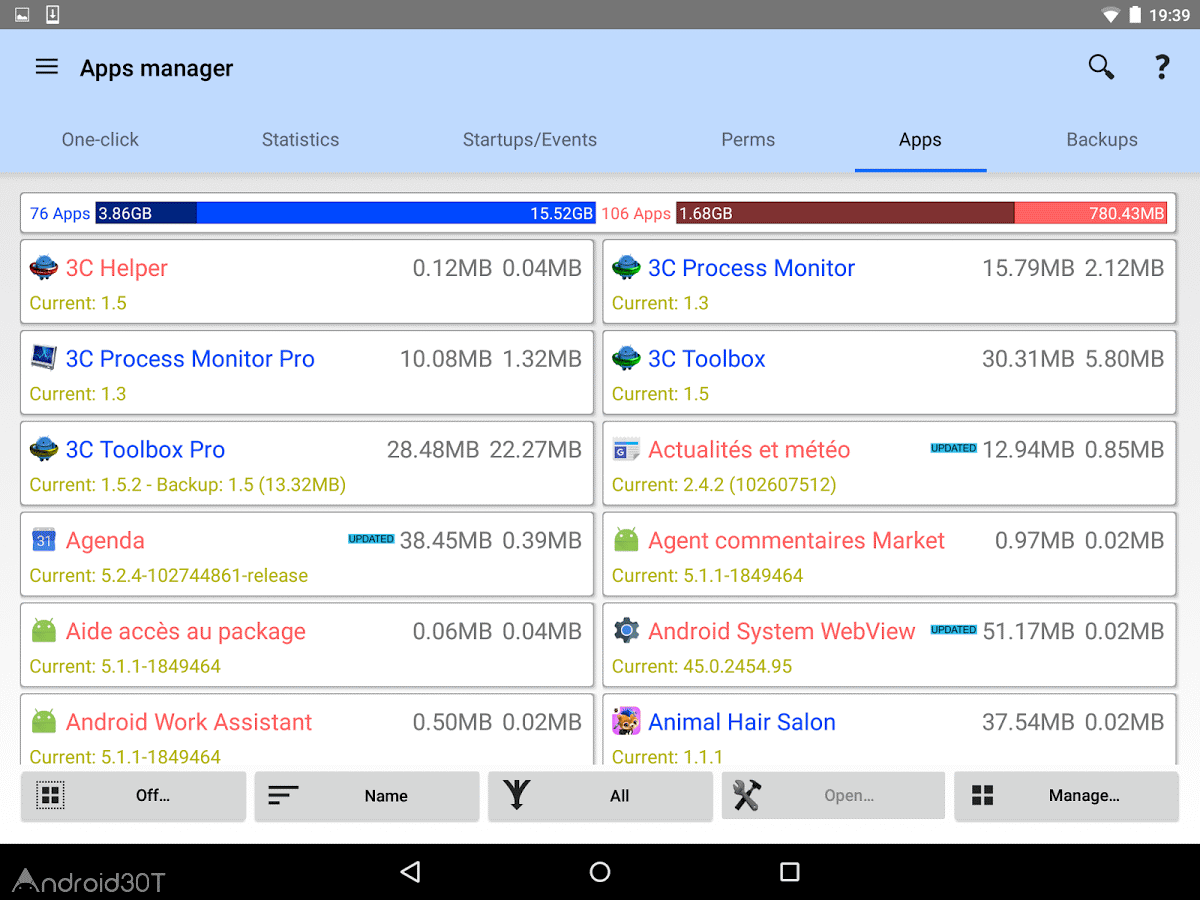Open the Startups/Events tab
1200x900 pixels.
530,140
